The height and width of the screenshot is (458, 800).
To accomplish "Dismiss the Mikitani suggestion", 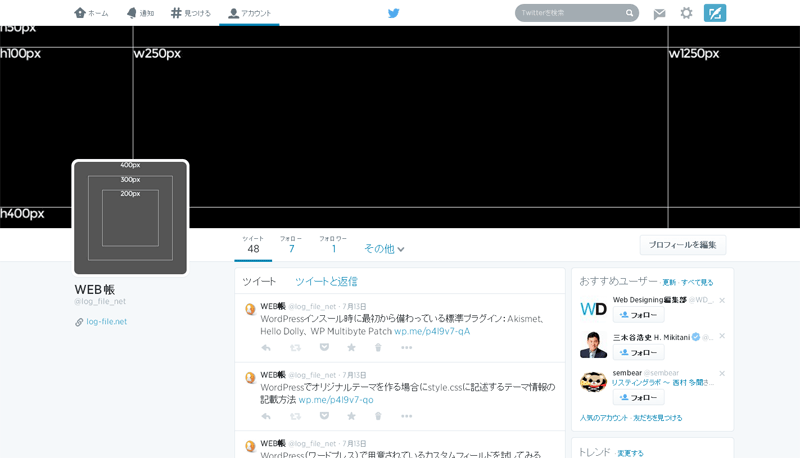I will coord(722,336).
